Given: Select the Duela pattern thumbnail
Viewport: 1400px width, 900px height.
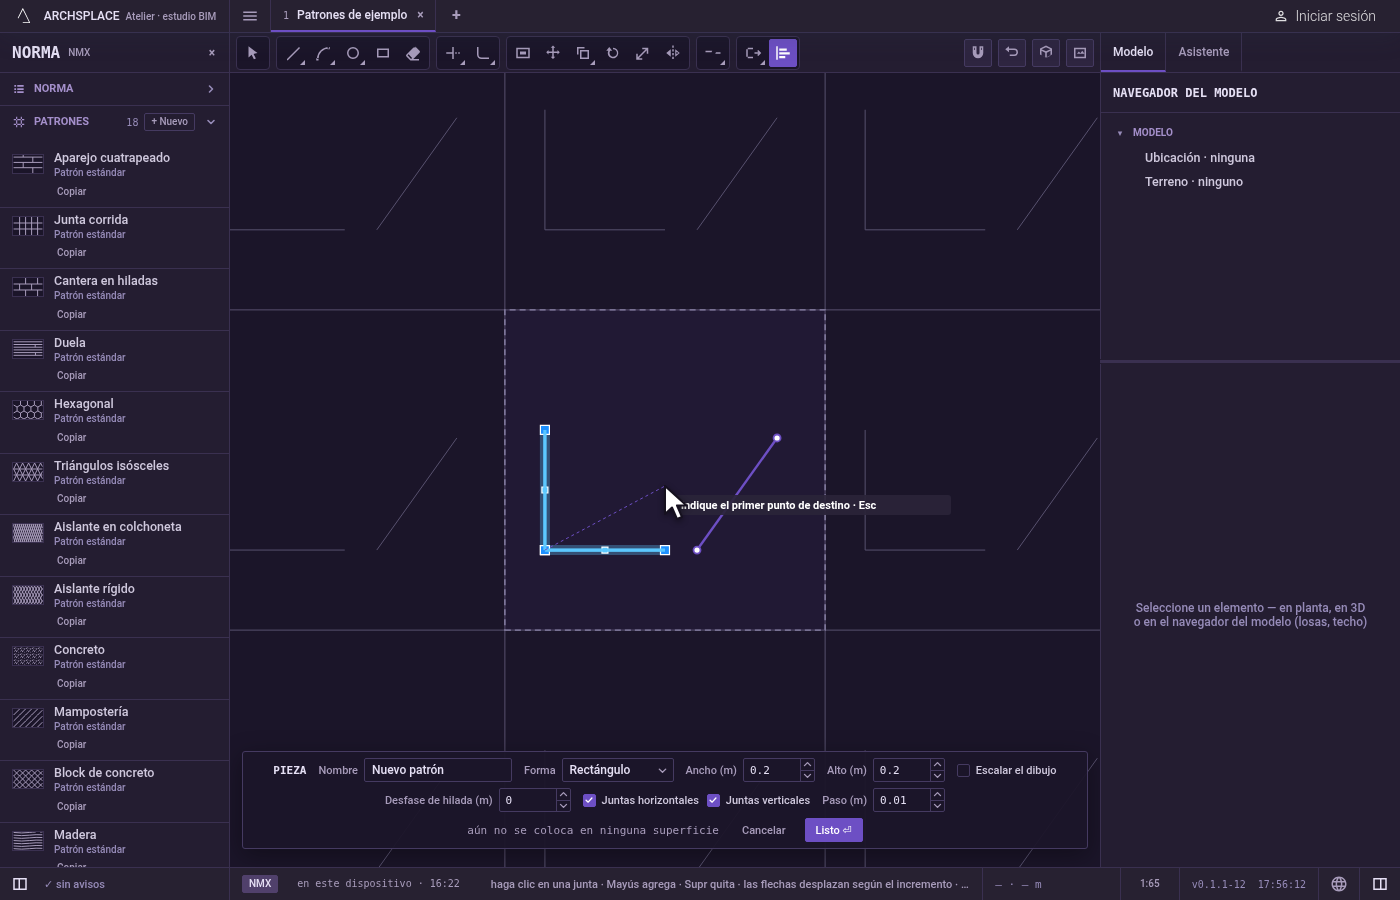Looking at the screenshot, I should [x=28, y=349].
